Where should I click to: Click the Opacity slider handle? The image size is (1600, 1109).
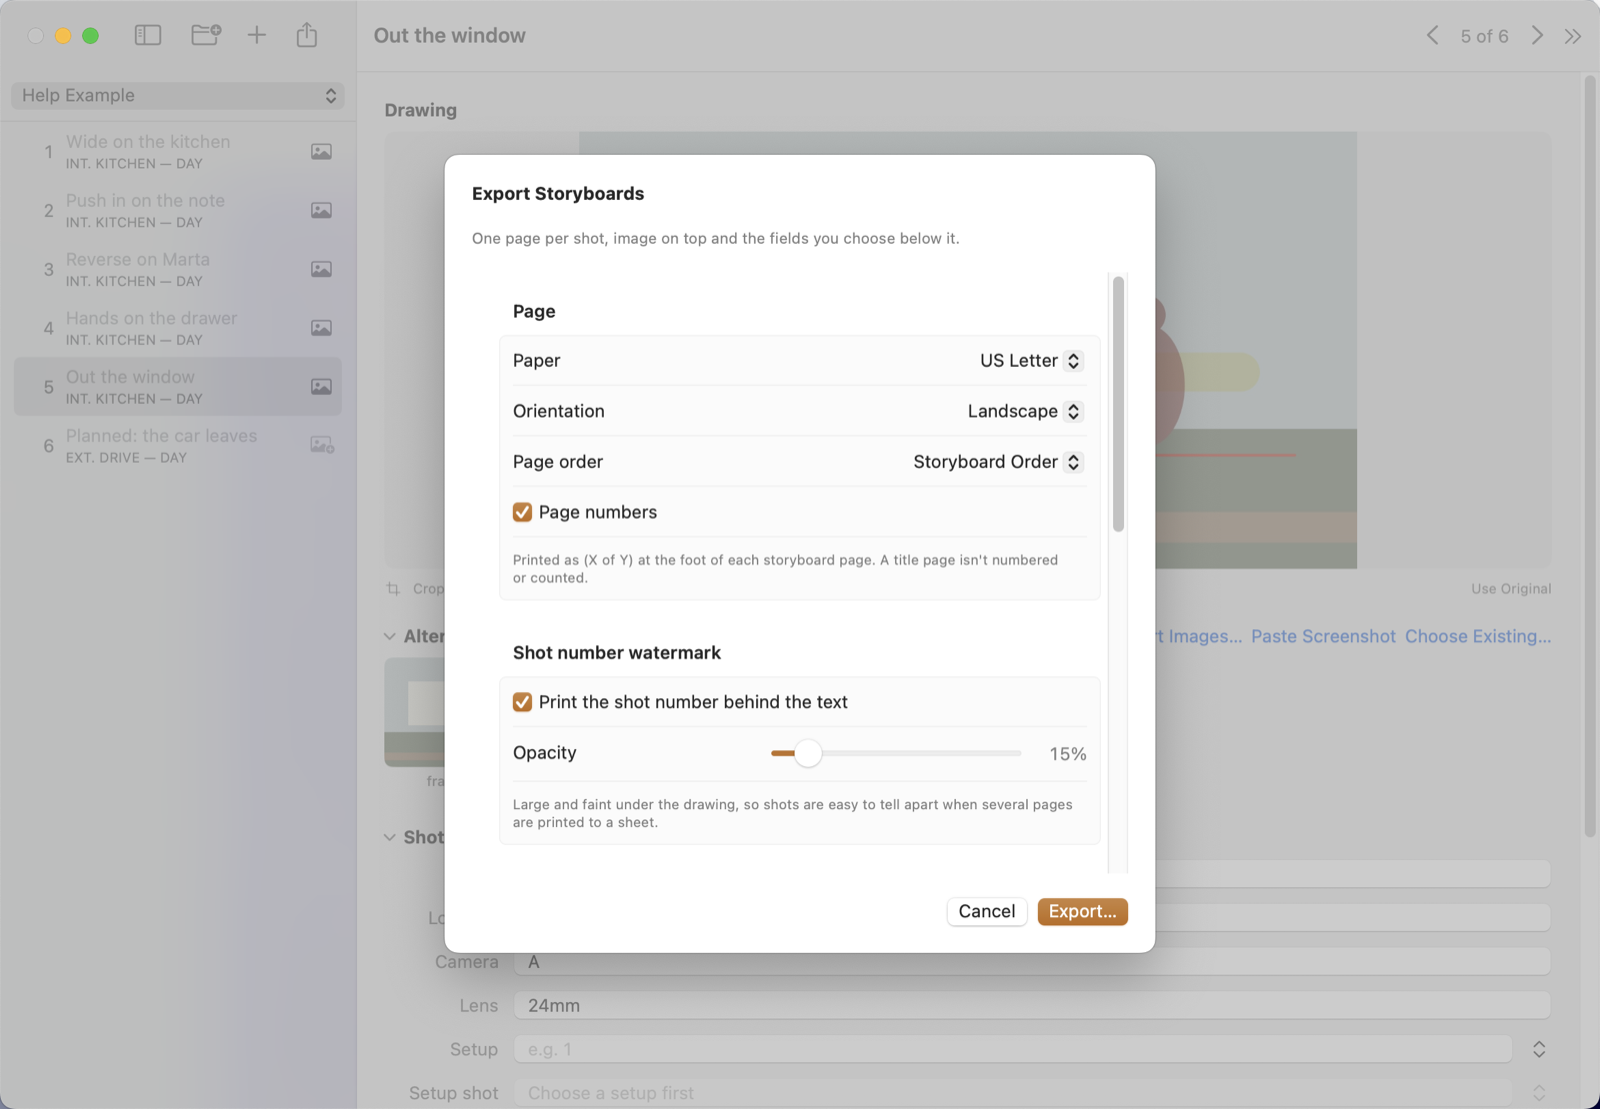[808, 753]
